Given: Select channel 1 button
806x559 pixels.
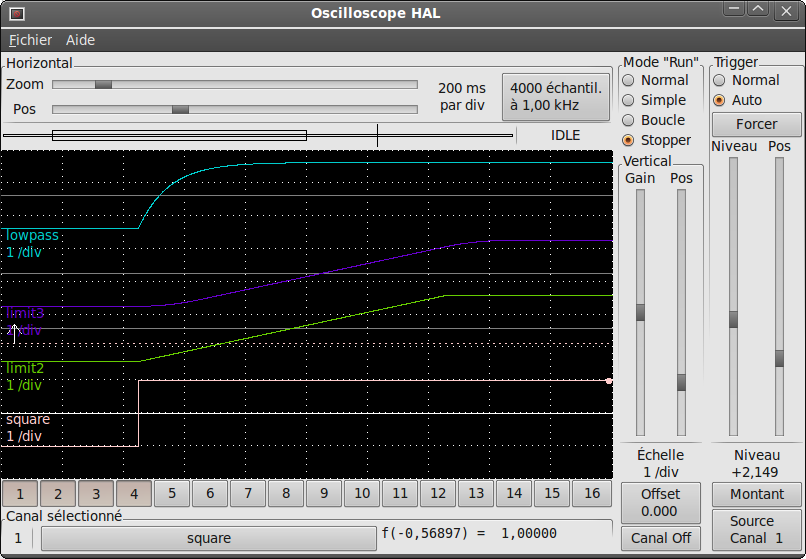Looking at the screenshot, I should (21, 493).
